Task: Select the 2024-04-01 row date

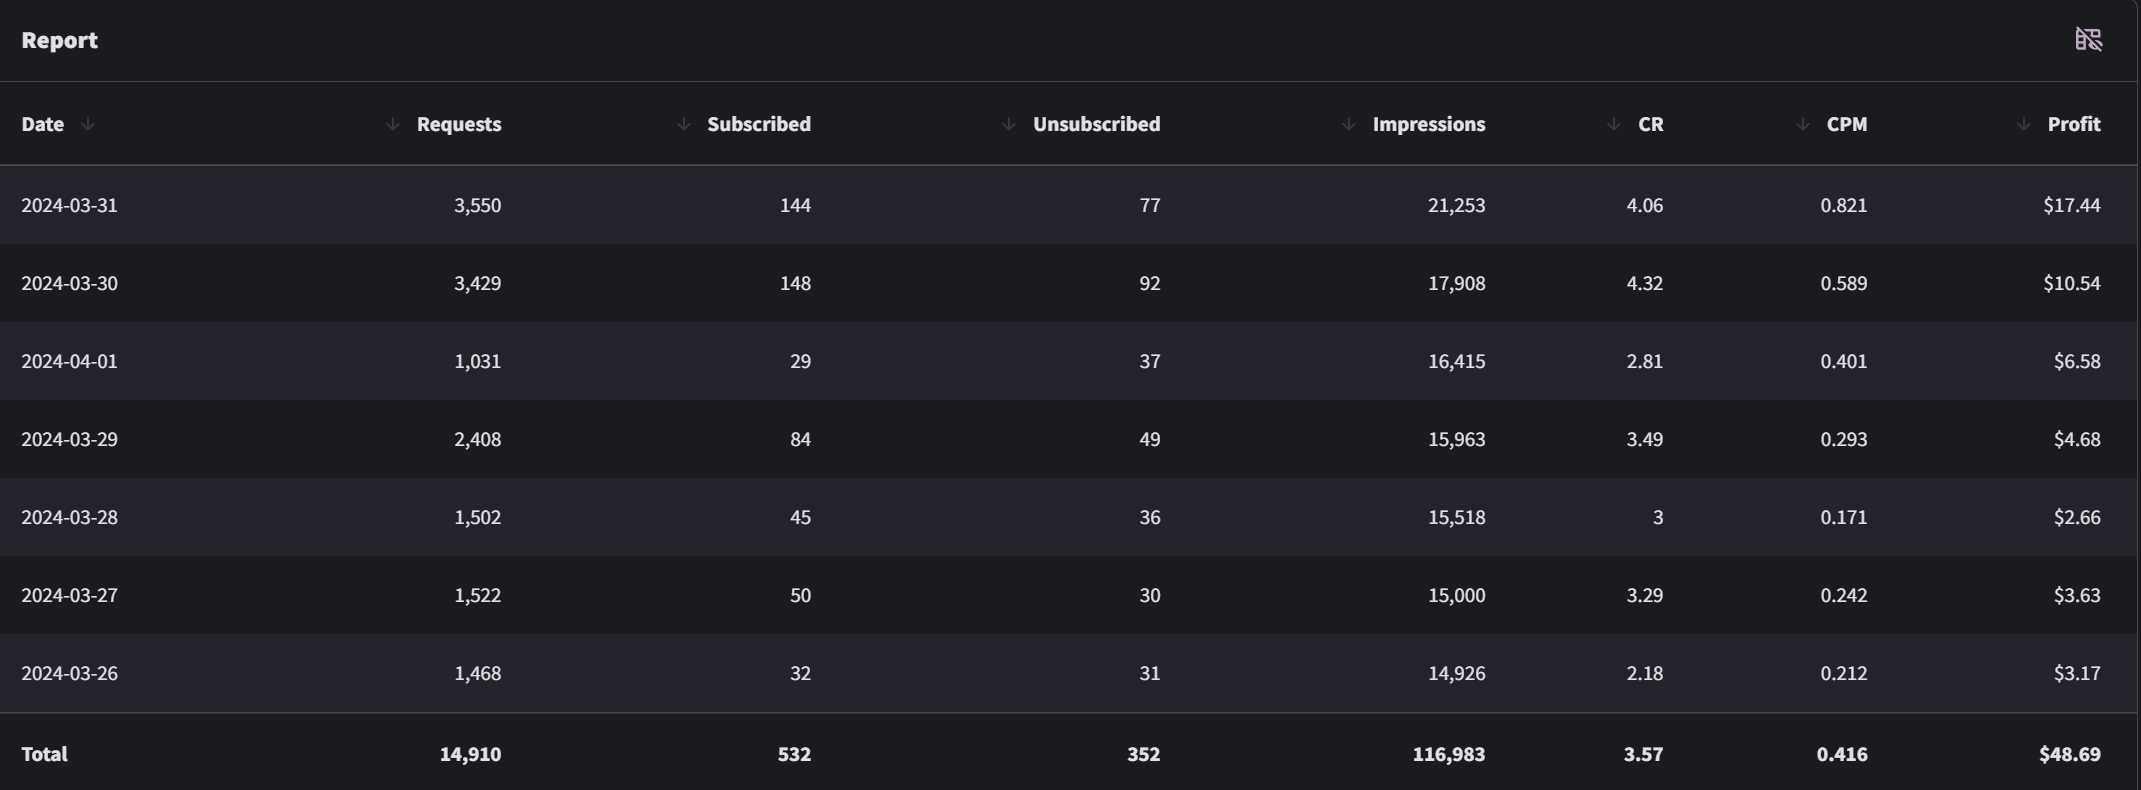Action: [69, 361]
